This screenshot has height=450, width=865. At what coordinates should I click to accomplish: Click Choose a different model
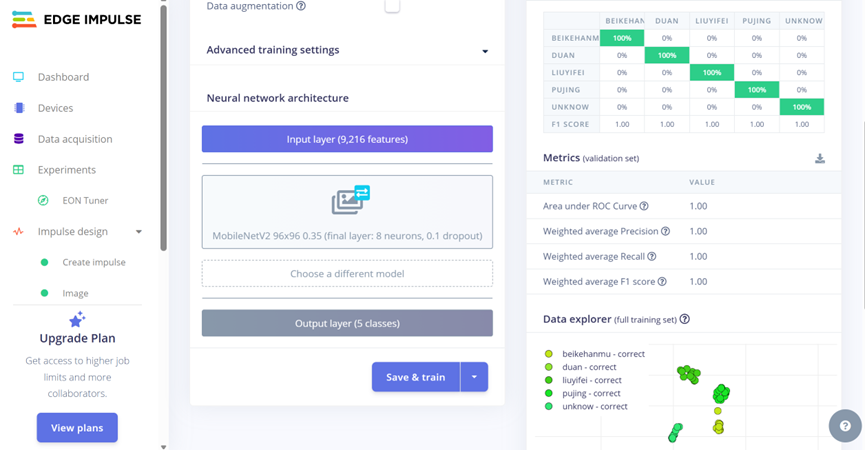coord(347,273)
